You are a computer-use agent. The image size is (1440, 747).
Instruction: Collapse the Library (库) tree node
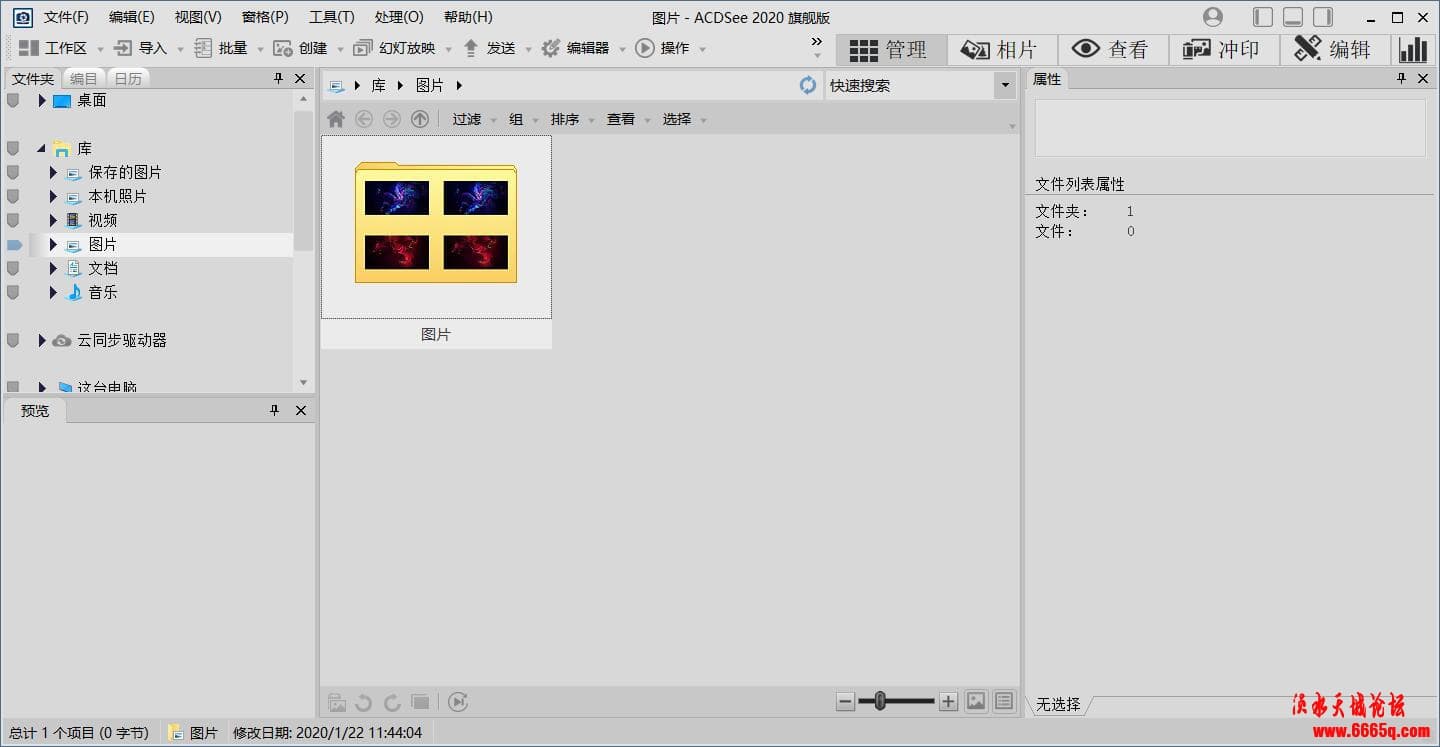point(41,148)
